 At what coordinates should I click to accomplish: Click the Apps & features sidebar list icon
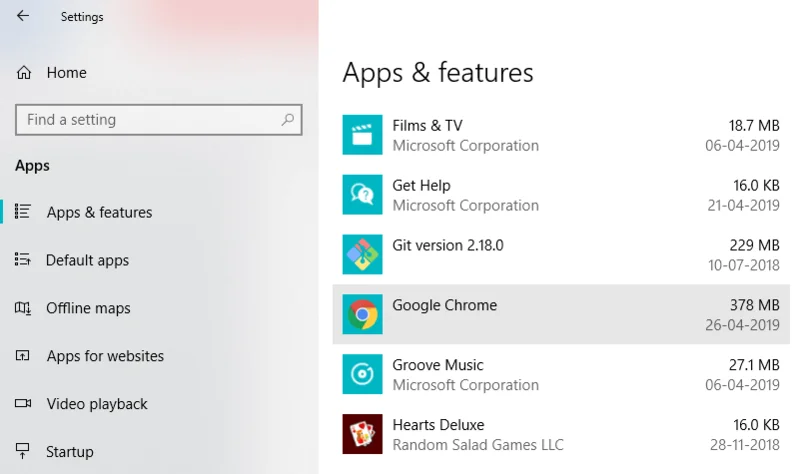(22, 211)
